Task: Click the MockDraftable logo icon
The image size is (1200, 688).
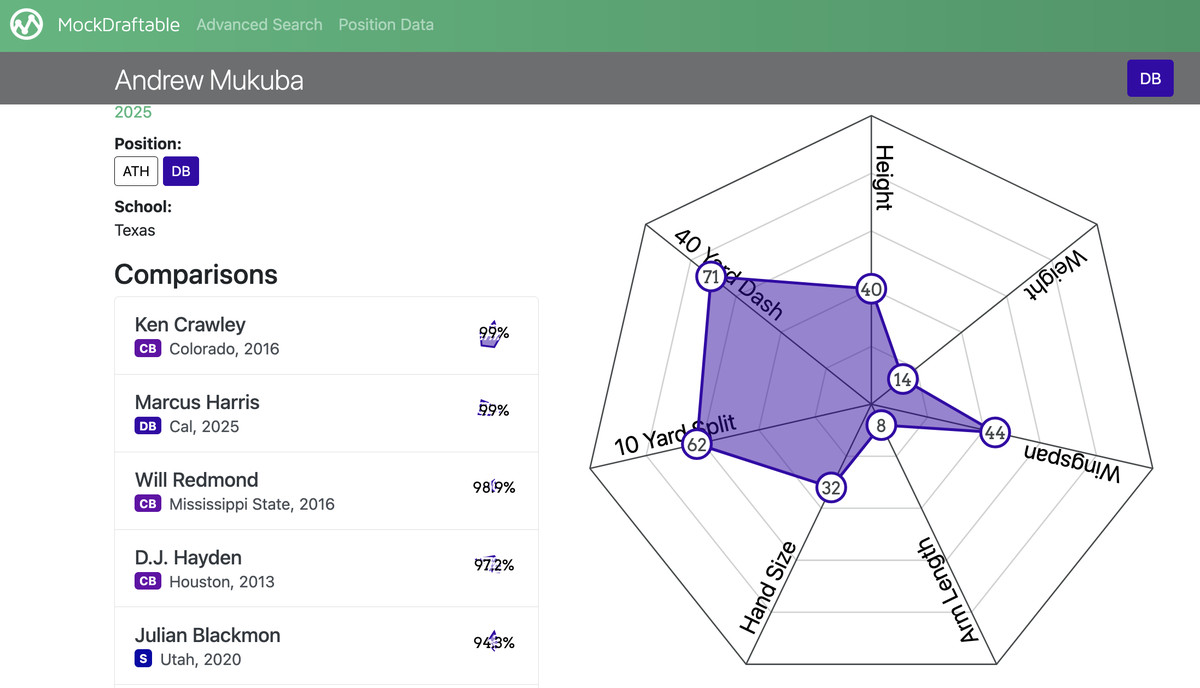Action: [27, 25]
